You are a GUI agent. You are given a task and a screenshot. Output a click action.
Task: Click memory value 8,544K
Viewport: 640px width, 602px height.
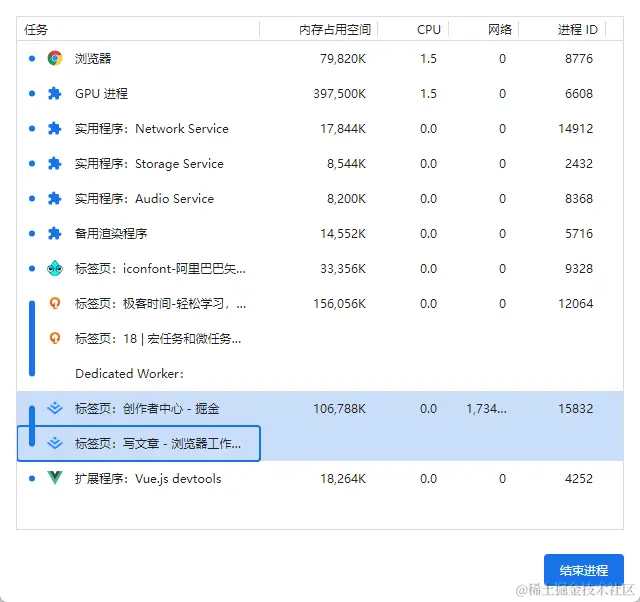click(346, 164)
